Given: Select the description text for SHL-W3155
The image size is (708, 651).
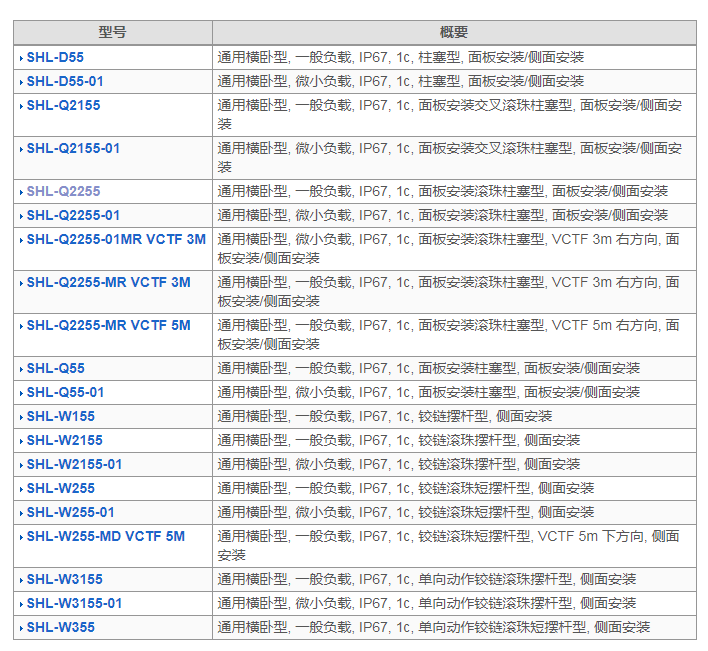Looking at the screenshot, I should [x=427, y=579].
